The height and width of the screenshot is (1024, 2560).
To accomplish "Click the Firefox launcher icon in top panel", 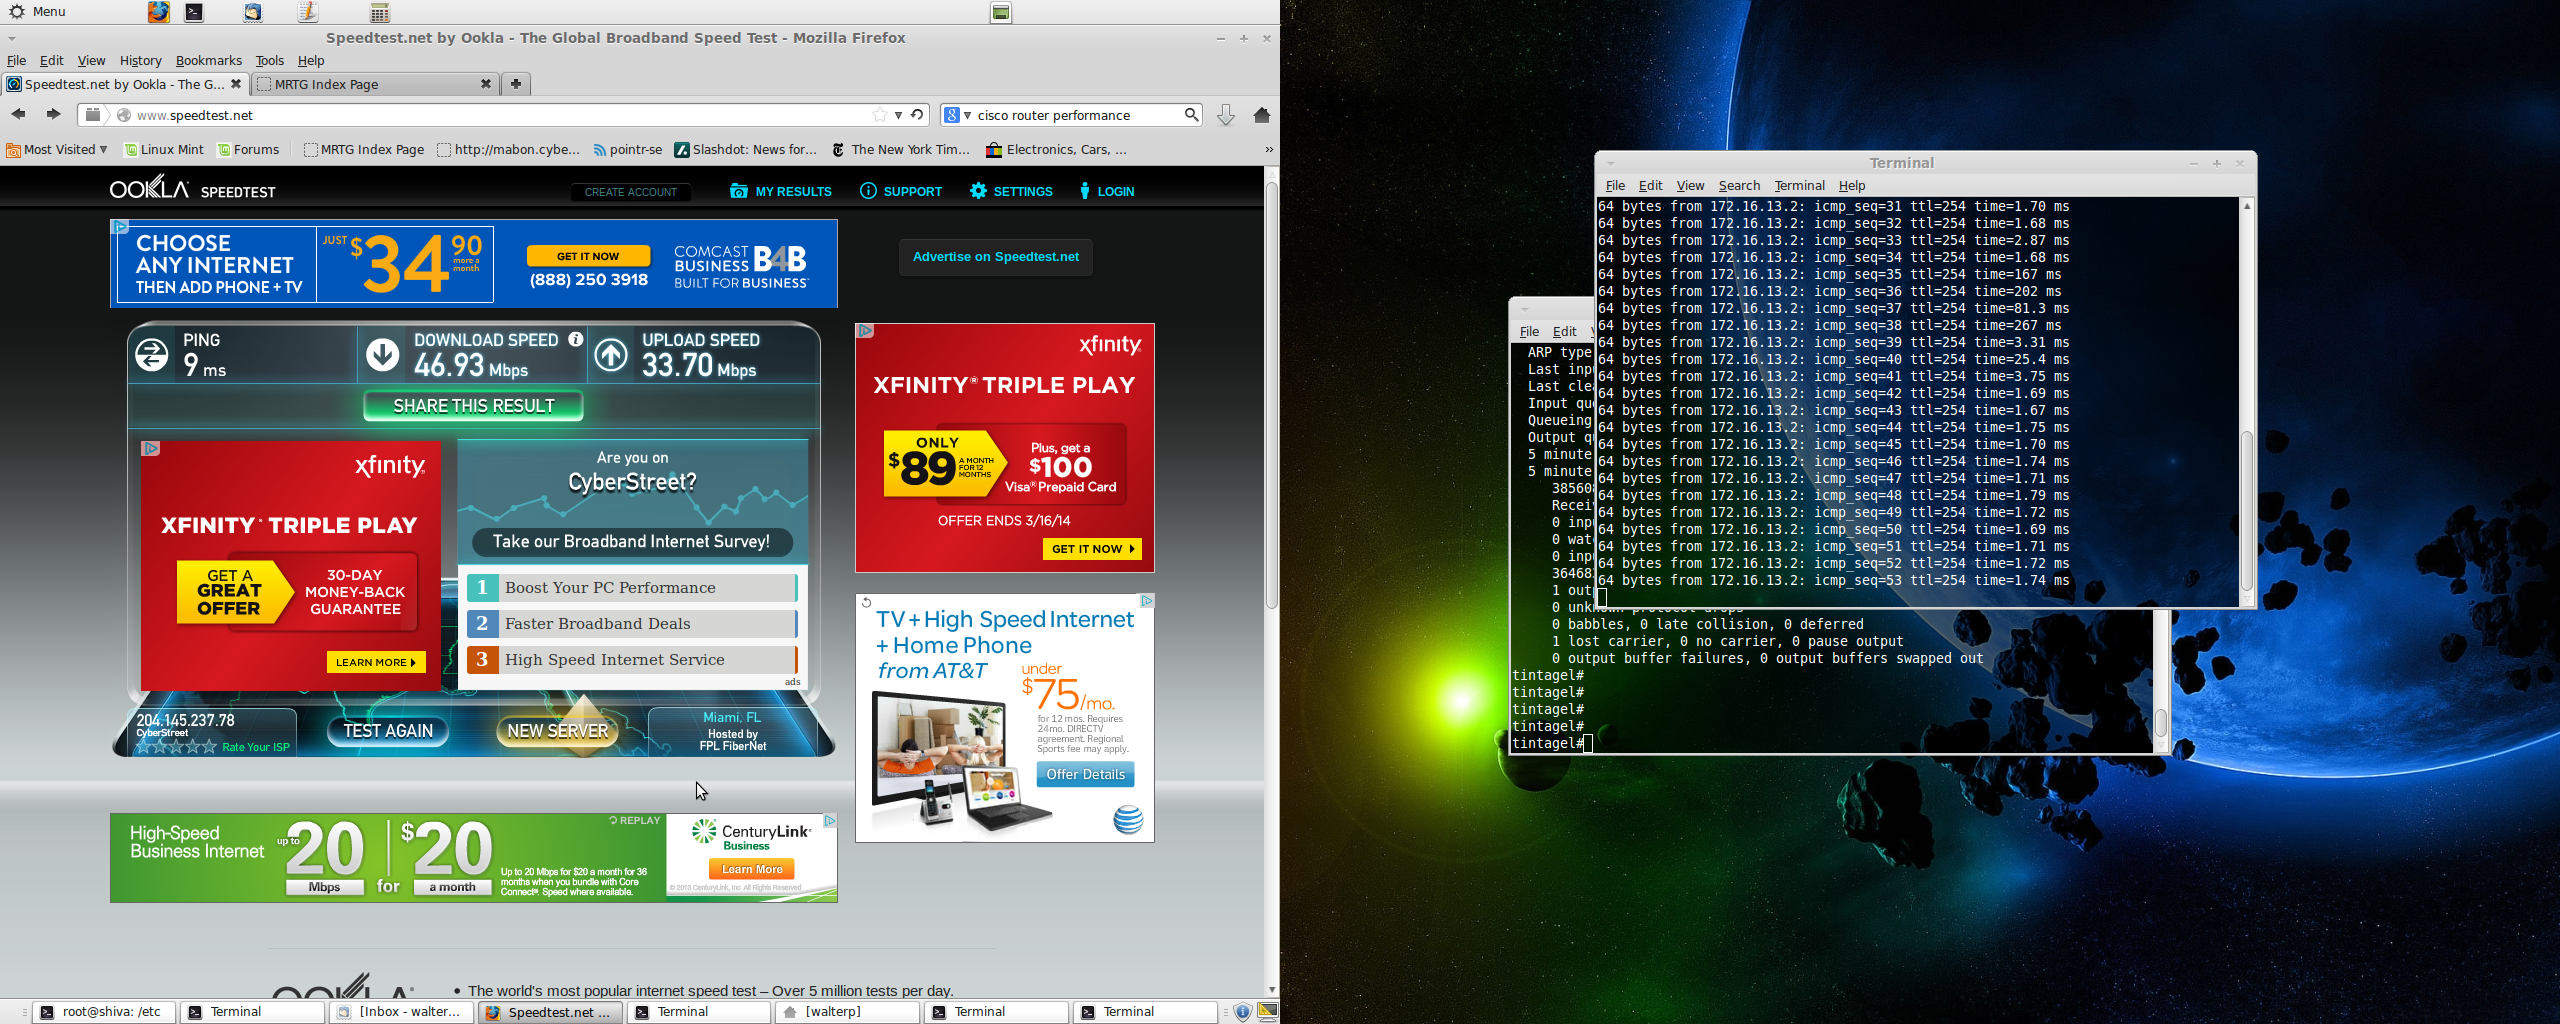I will coord(158,12).
